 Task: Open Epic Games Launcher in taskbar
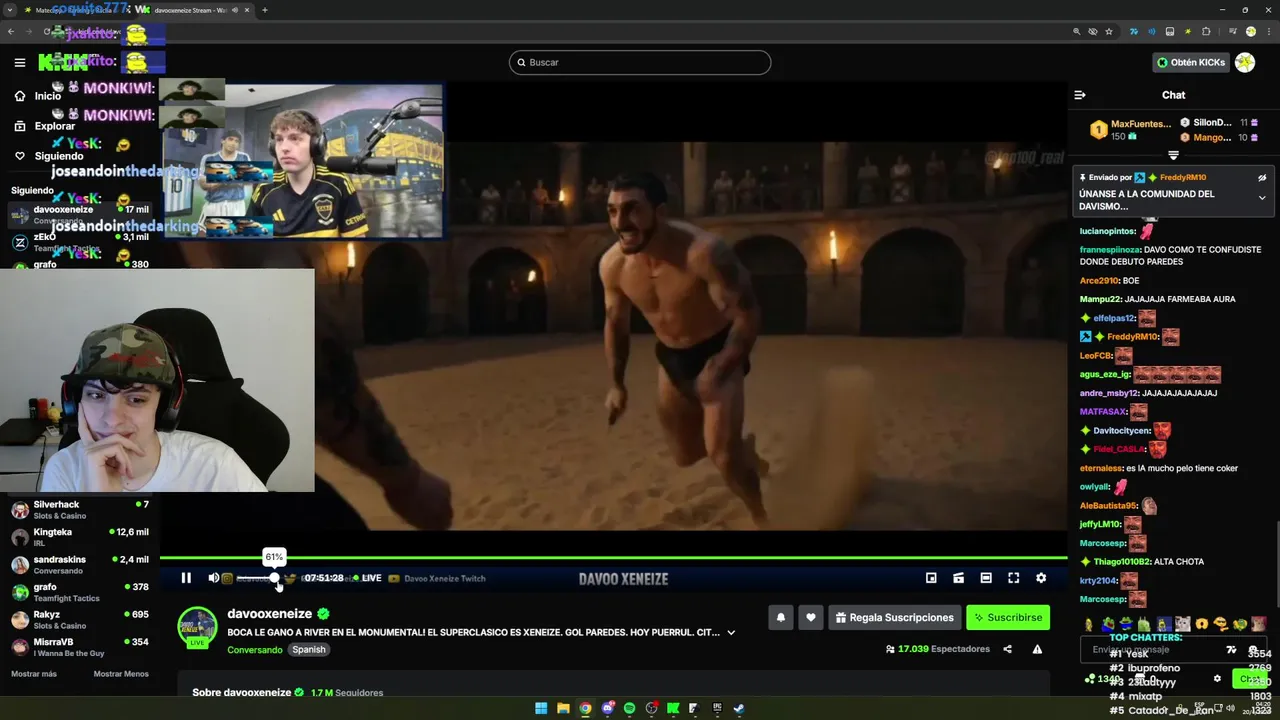point(717,708)
